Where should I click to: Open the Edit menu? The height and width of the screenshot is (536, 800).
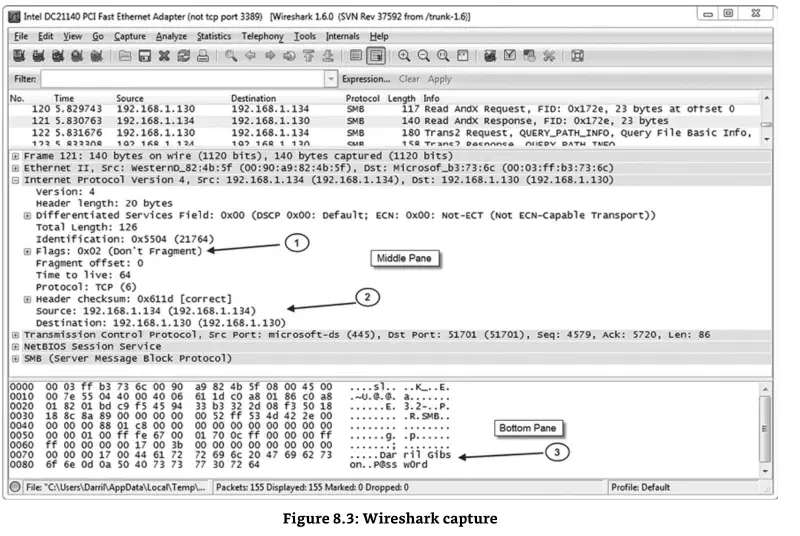[45, 36]
